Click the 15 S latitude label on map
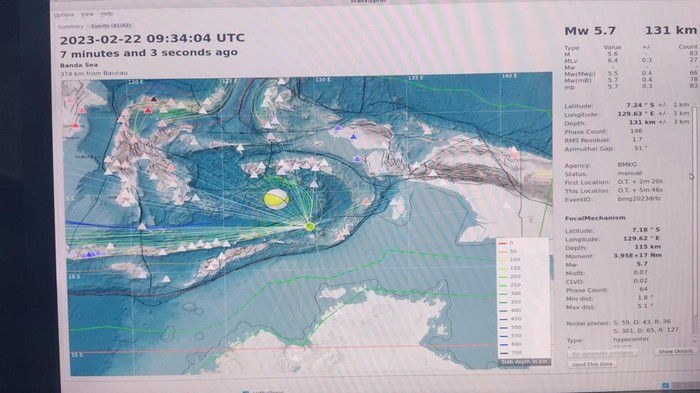The width and height of the screenshot is (700, 393). pyautogui.click(x=76, y=355)
